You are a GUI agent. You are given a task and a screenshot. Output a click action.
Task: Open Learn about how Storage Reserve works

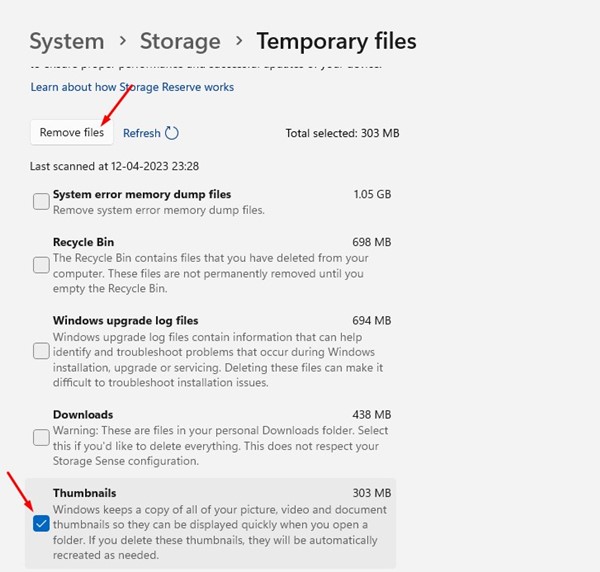click(x=132, y=87)
